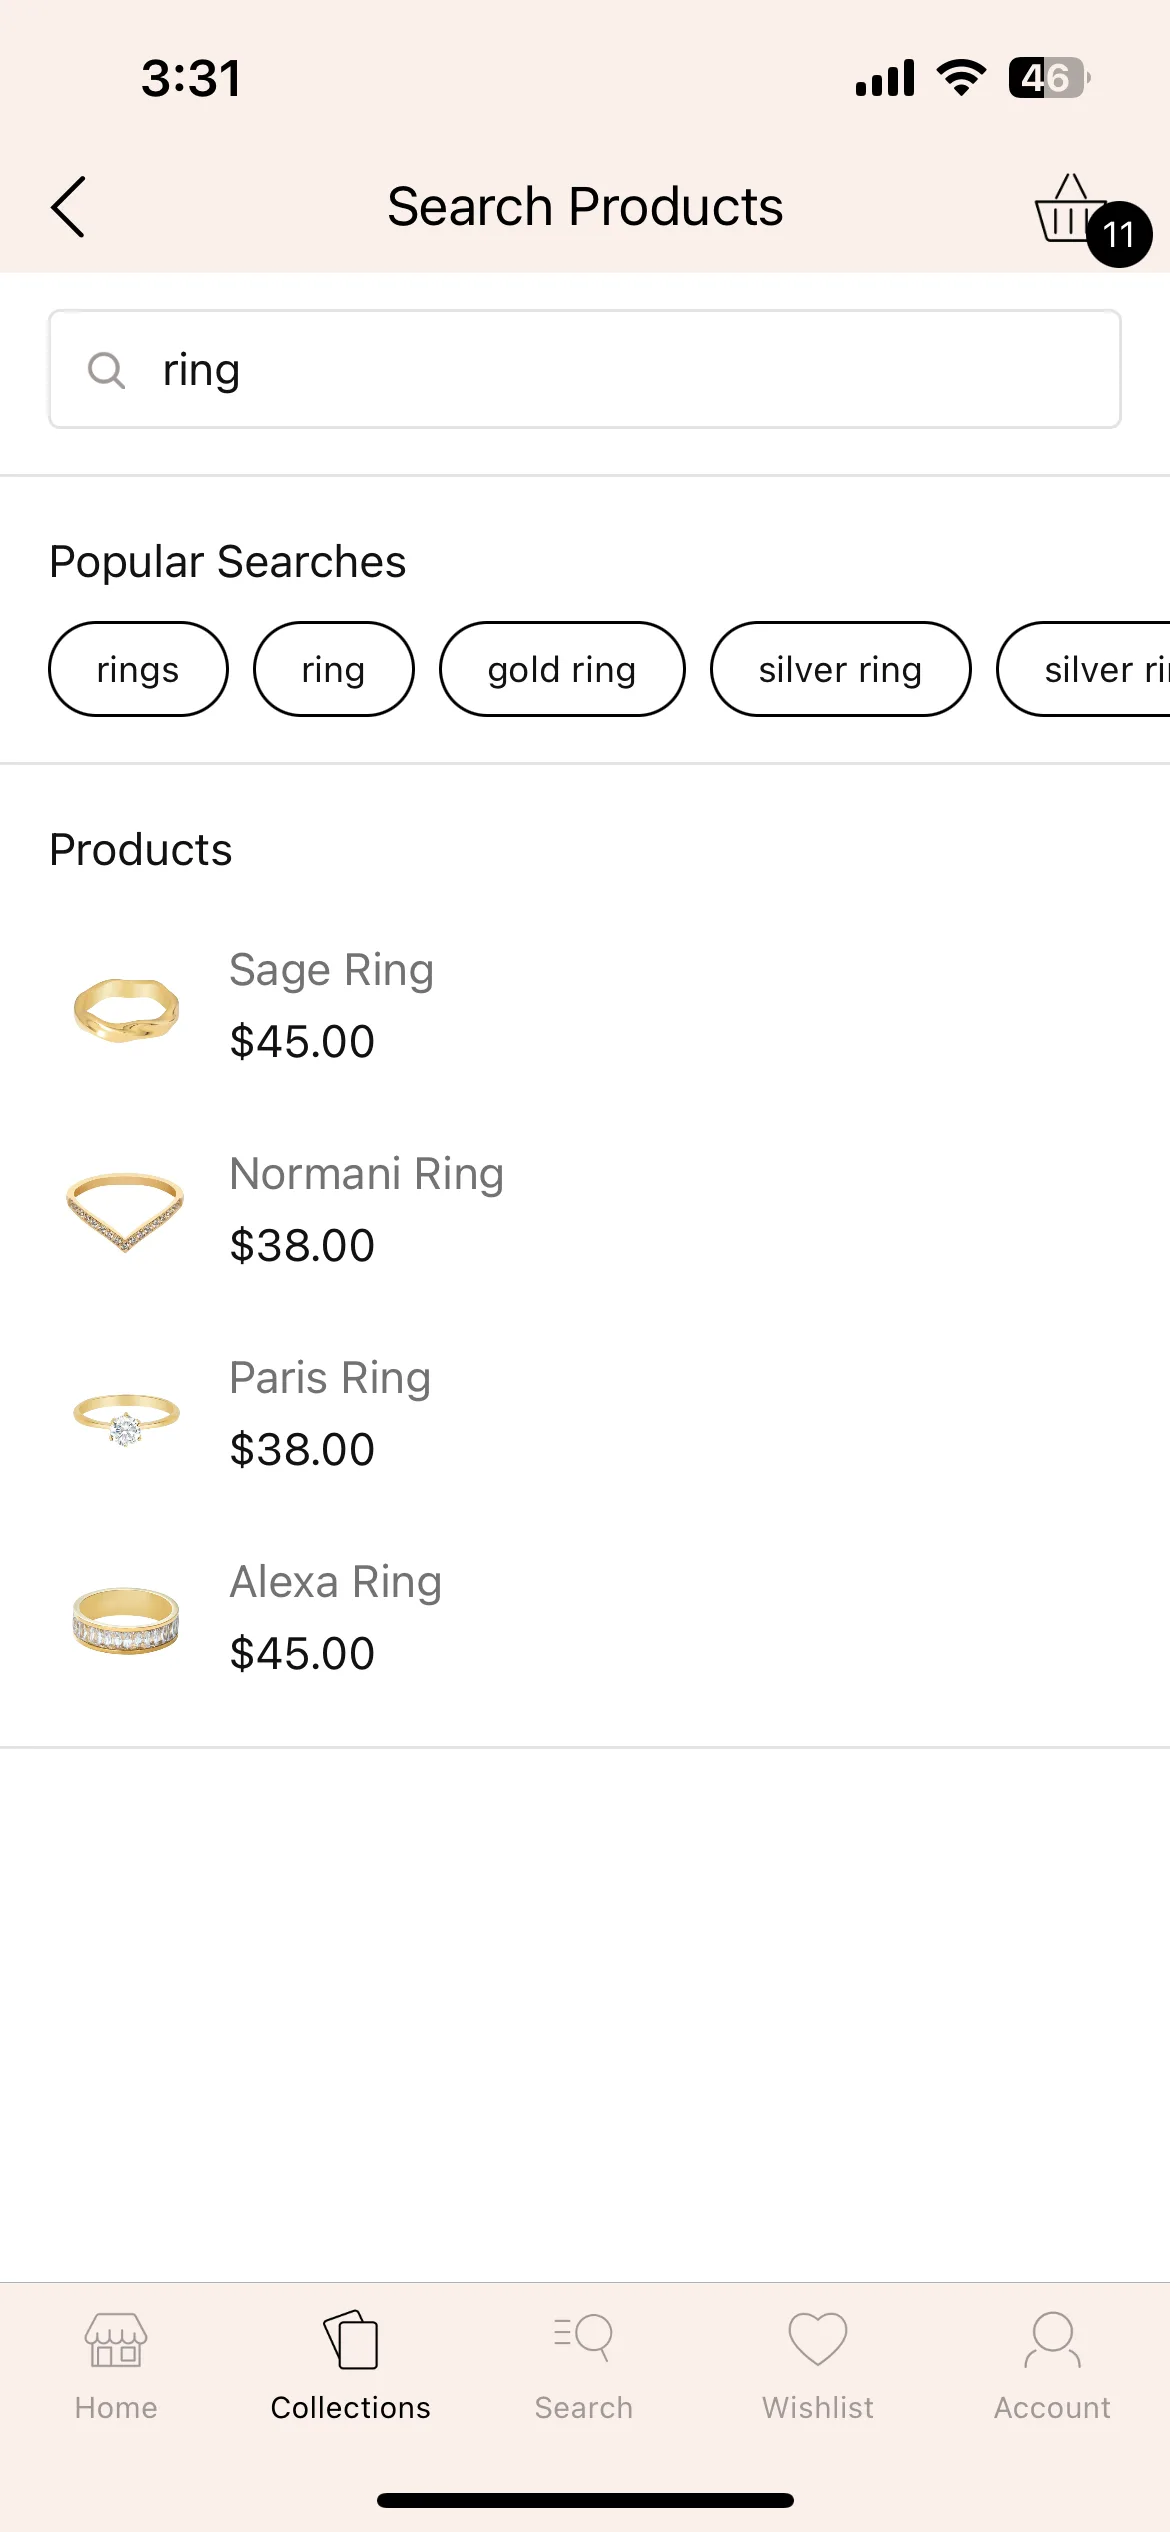Tap the magnifier icon in search field

106,370
